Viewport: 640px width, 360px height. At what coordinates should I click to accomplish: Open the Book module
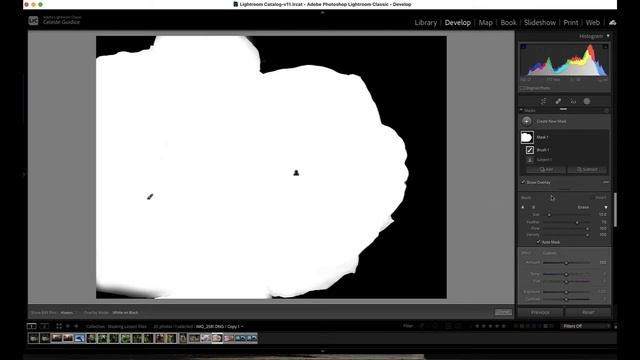508,22
